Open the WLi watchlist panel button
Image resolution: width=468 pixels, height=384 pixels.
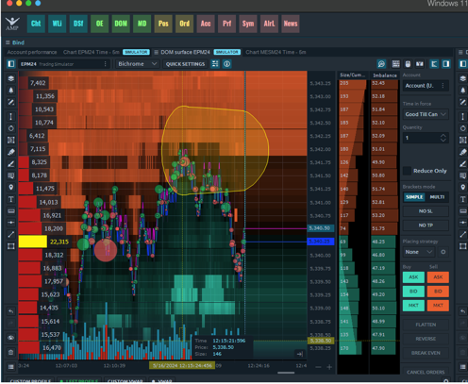57,24
